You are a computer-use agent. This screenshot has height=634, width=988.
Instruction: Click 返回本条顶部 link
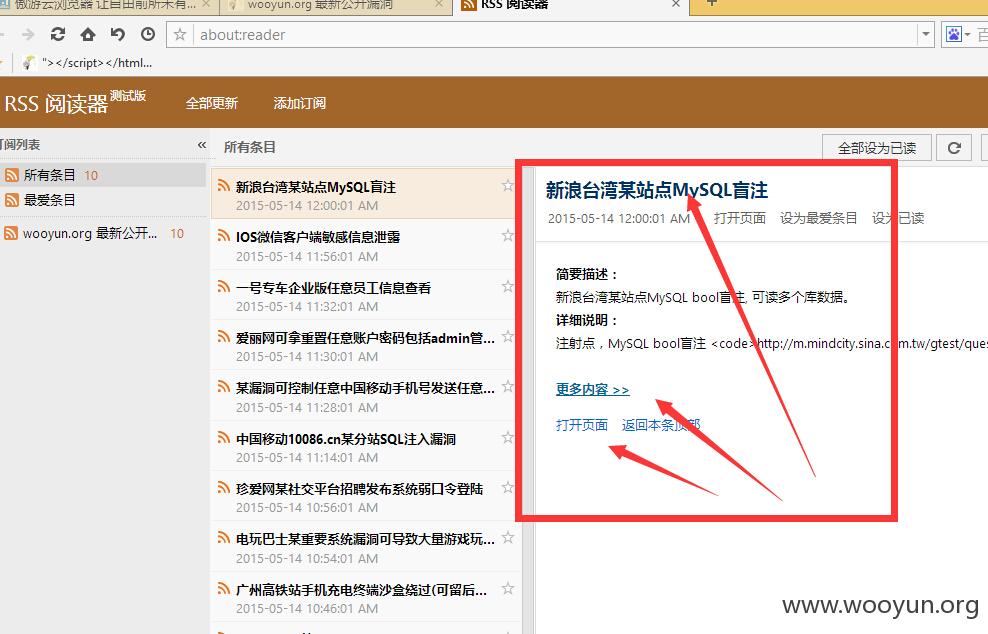point(661,425)
